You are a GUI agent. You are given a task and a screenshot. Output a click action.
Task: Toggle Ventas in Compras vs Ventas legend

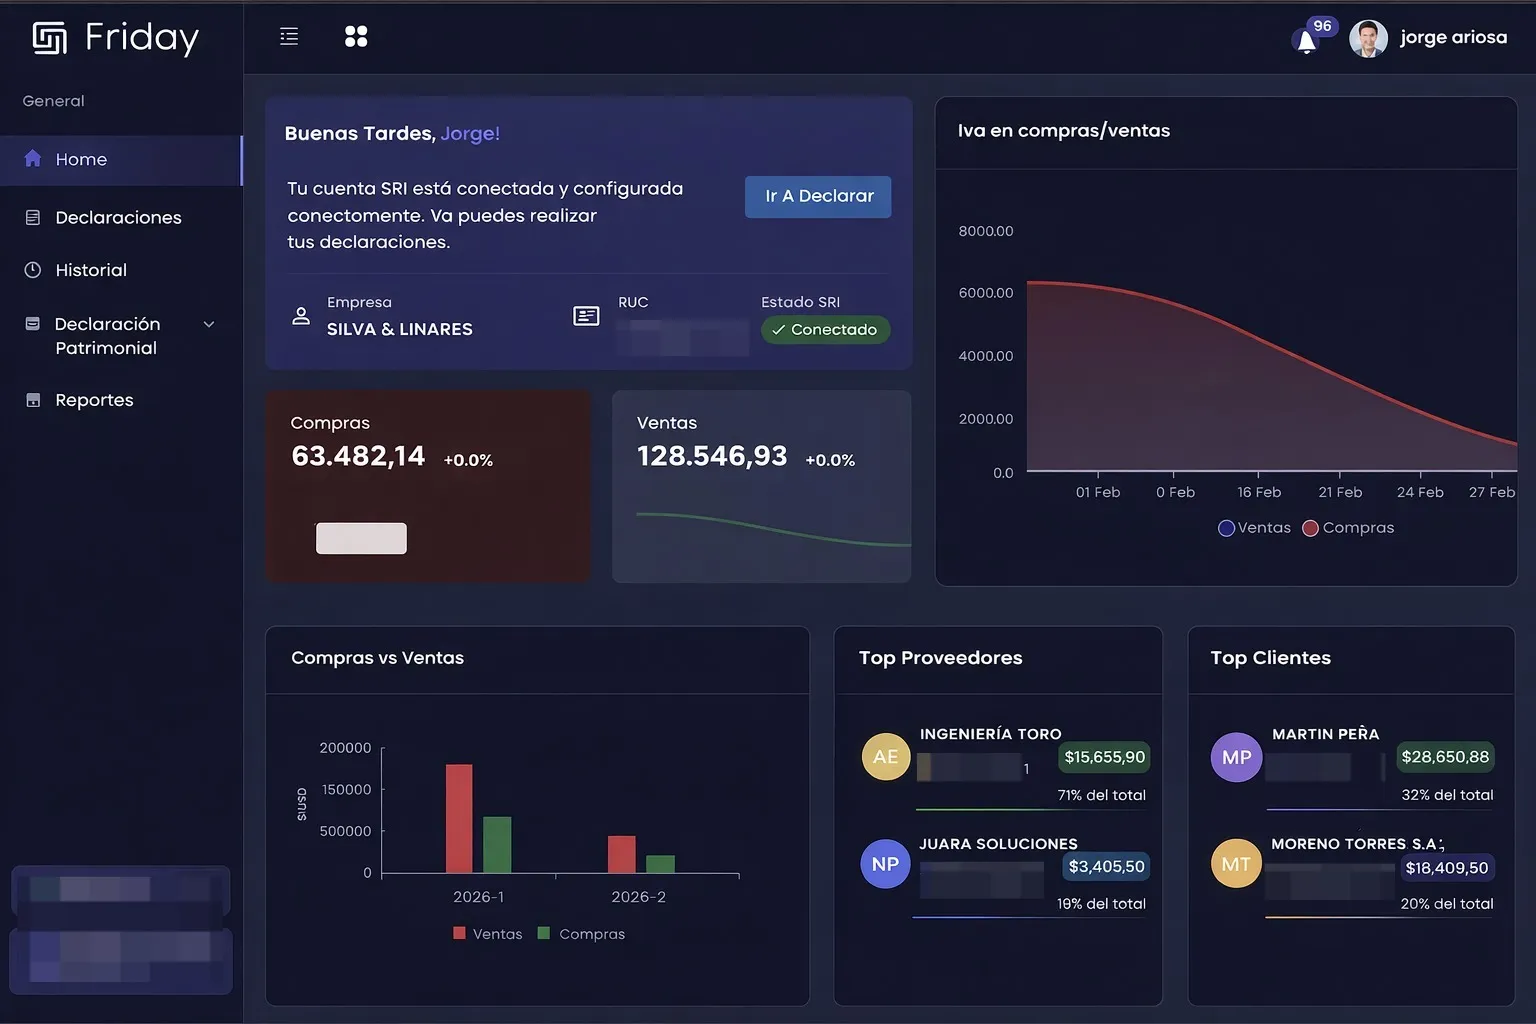point(488,934)
